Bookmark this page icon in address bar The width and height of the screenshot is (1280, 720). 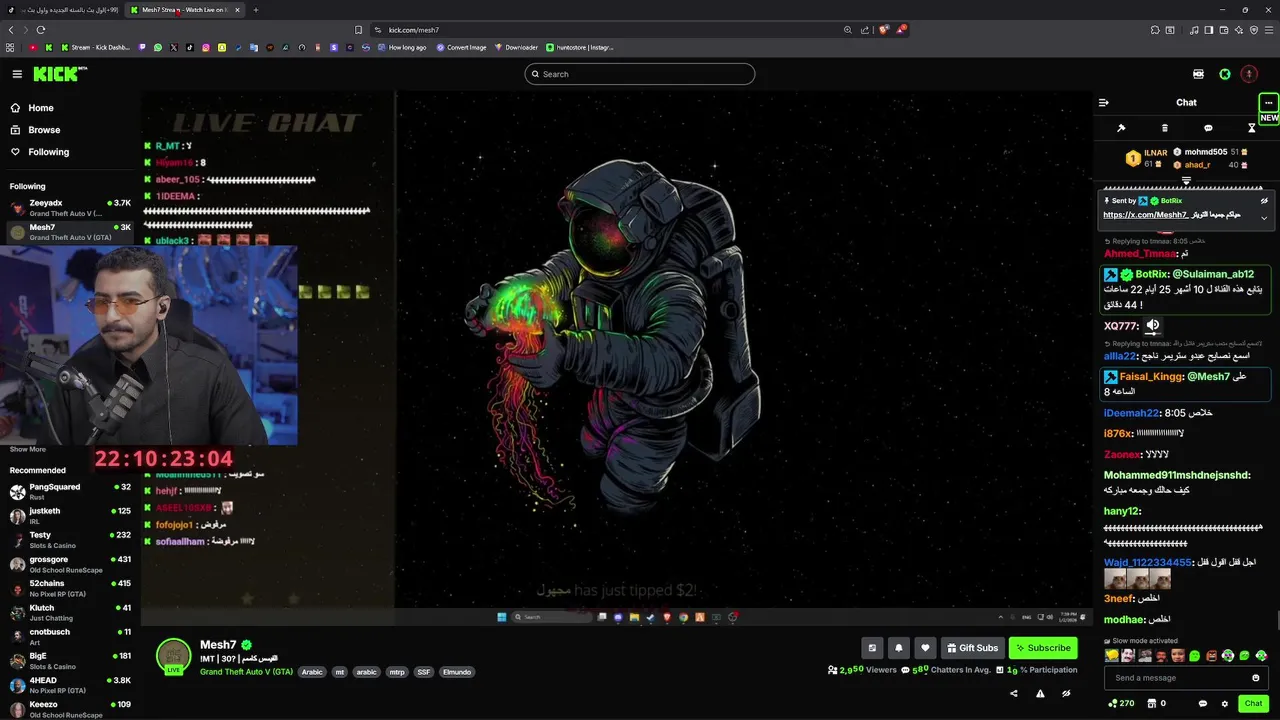click(358, 30)
